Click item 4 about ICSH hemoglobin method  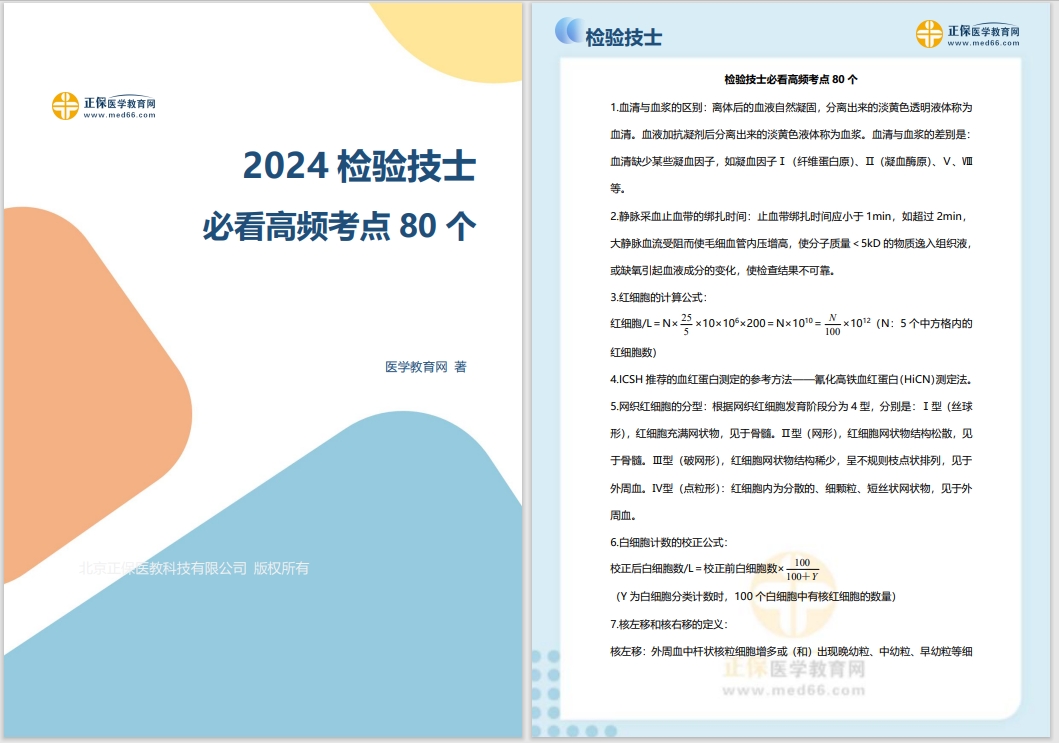pyautogui.click(x=790, y=379)
